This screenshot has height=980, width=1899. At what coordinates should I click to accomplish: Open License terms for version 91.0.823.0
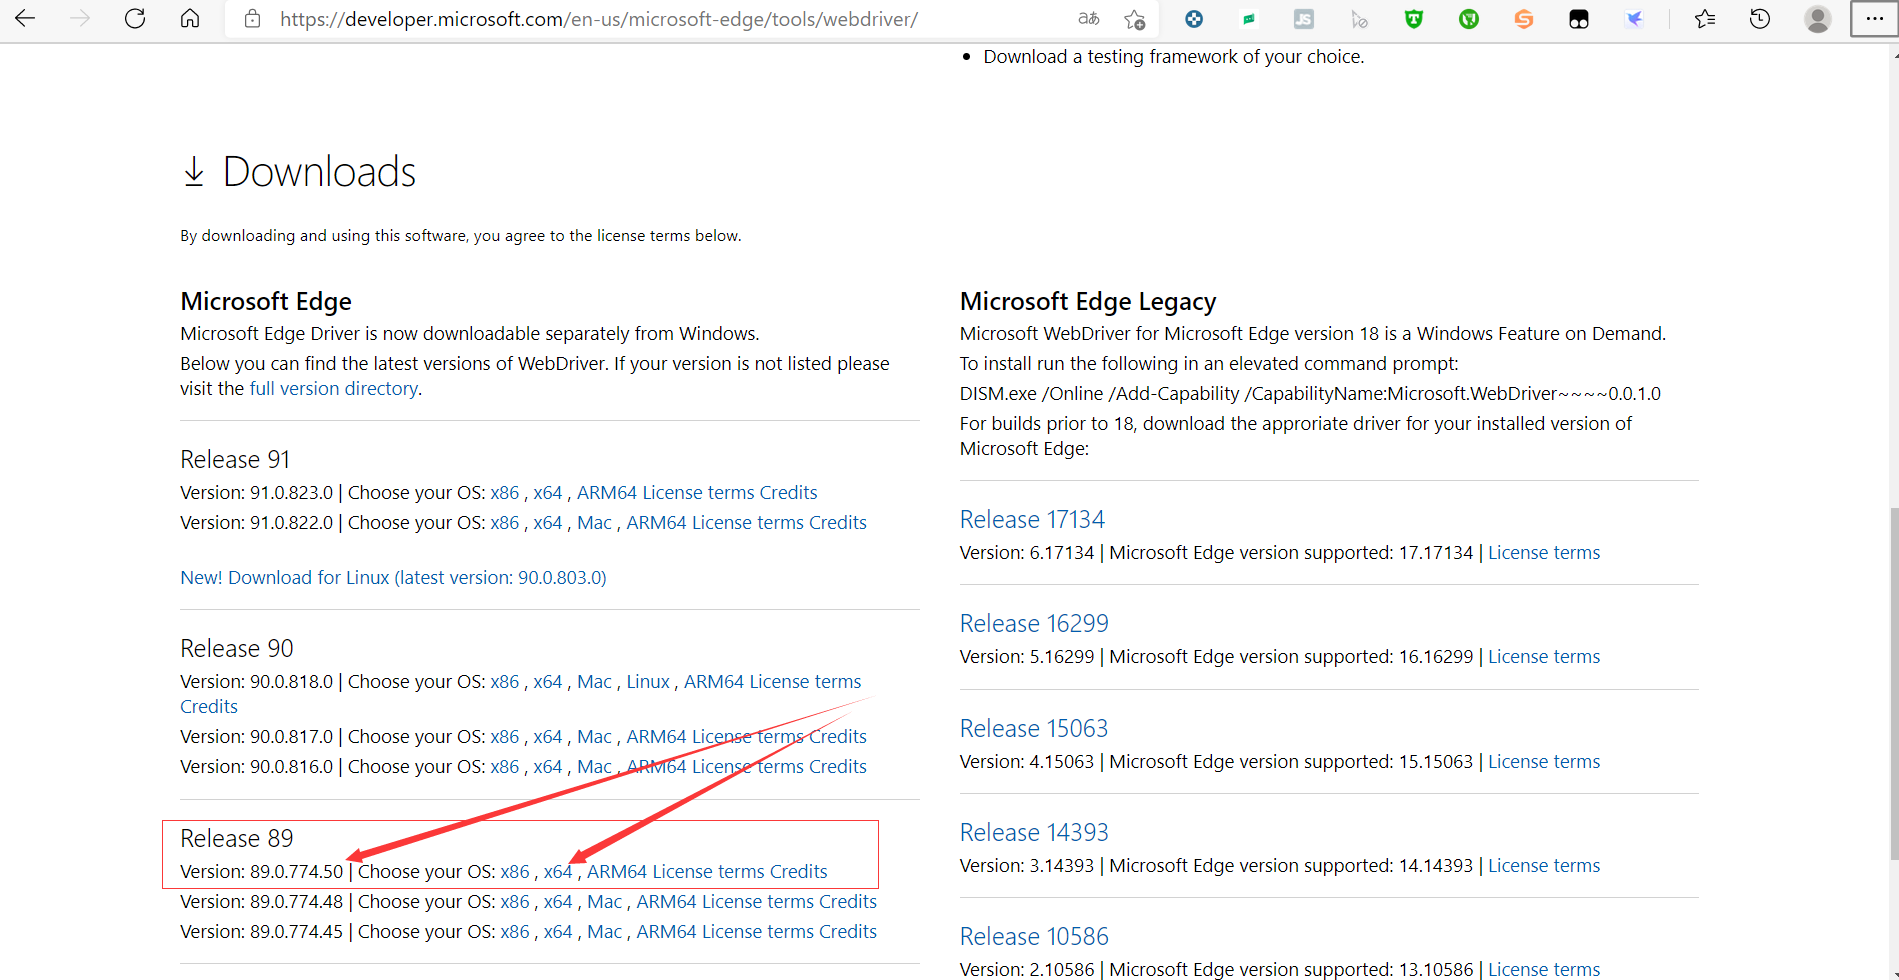pos(698,492)
